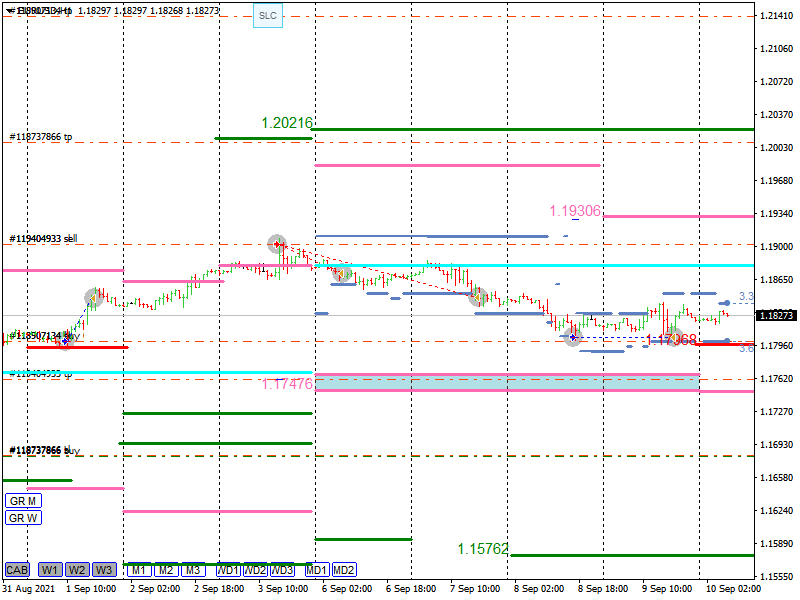The height and width of the screenshot is (600, 800).
Task: Select the trade marker just after 6 Sep 02:00
Action: [x=343, y=273]
